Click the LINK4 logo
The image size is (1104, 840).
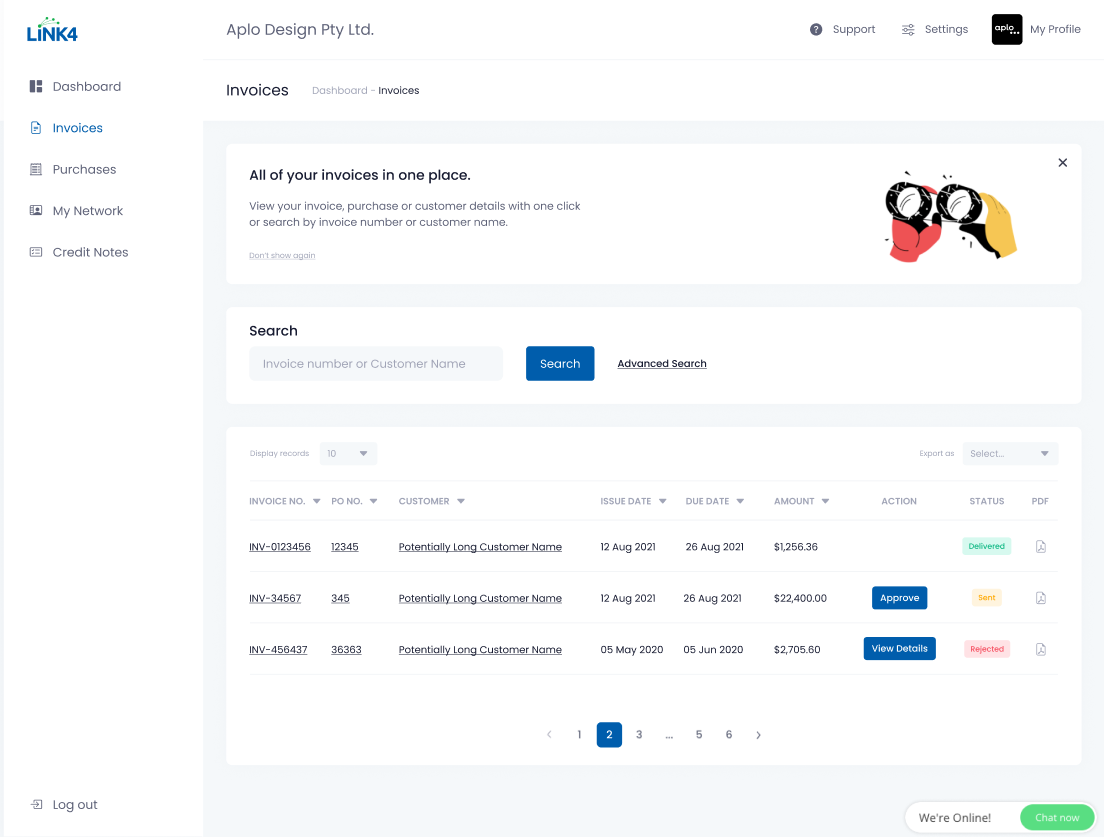[x=52, y=32]
